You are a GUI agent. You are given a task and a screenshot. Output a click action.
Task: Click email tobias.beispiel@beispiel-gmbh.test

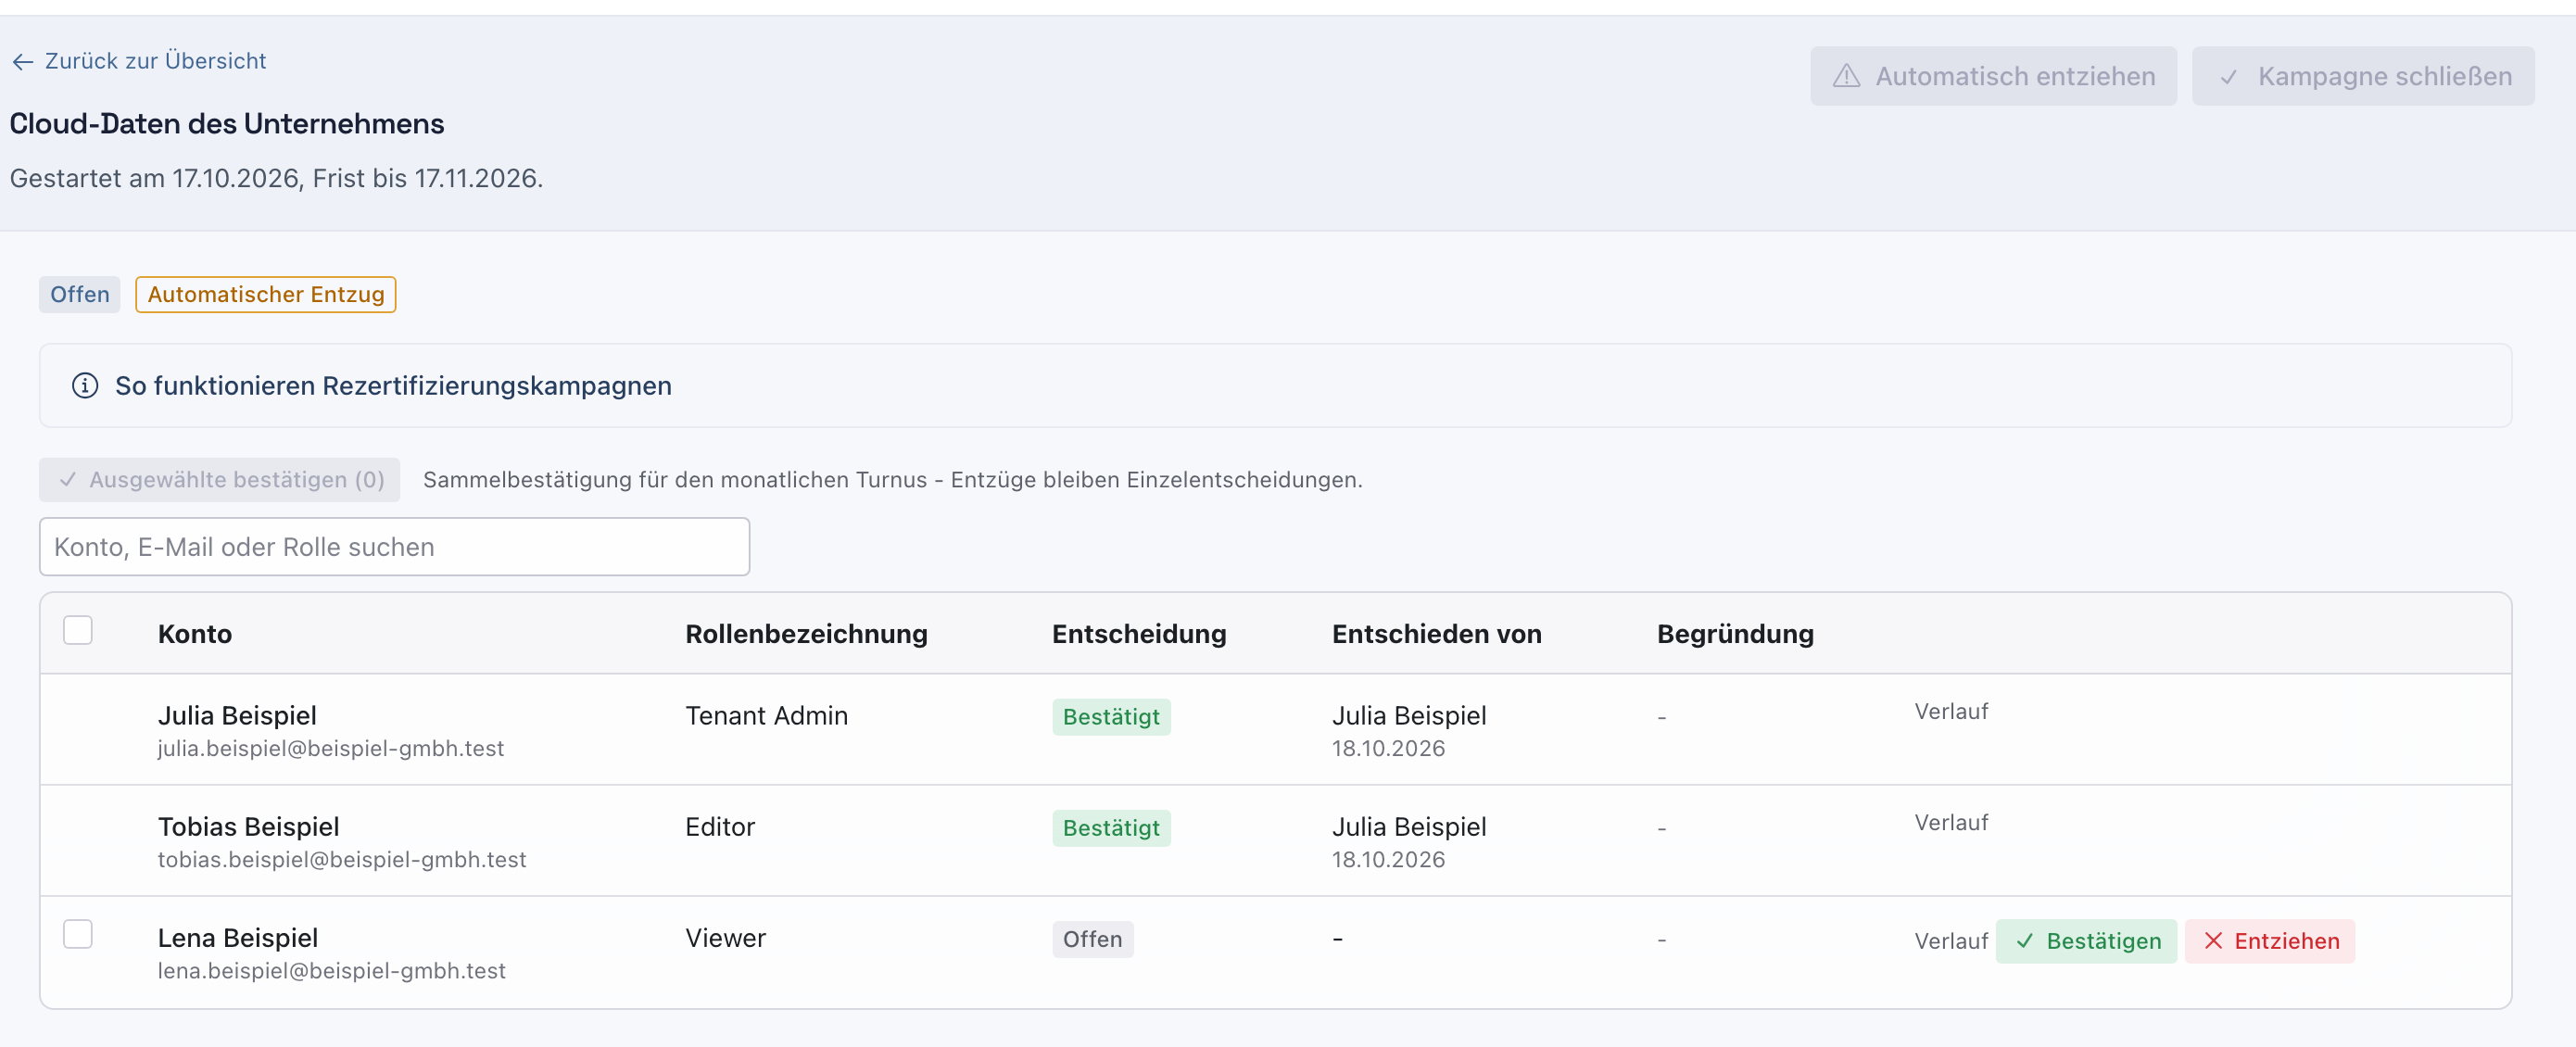[x=342, y=860]
